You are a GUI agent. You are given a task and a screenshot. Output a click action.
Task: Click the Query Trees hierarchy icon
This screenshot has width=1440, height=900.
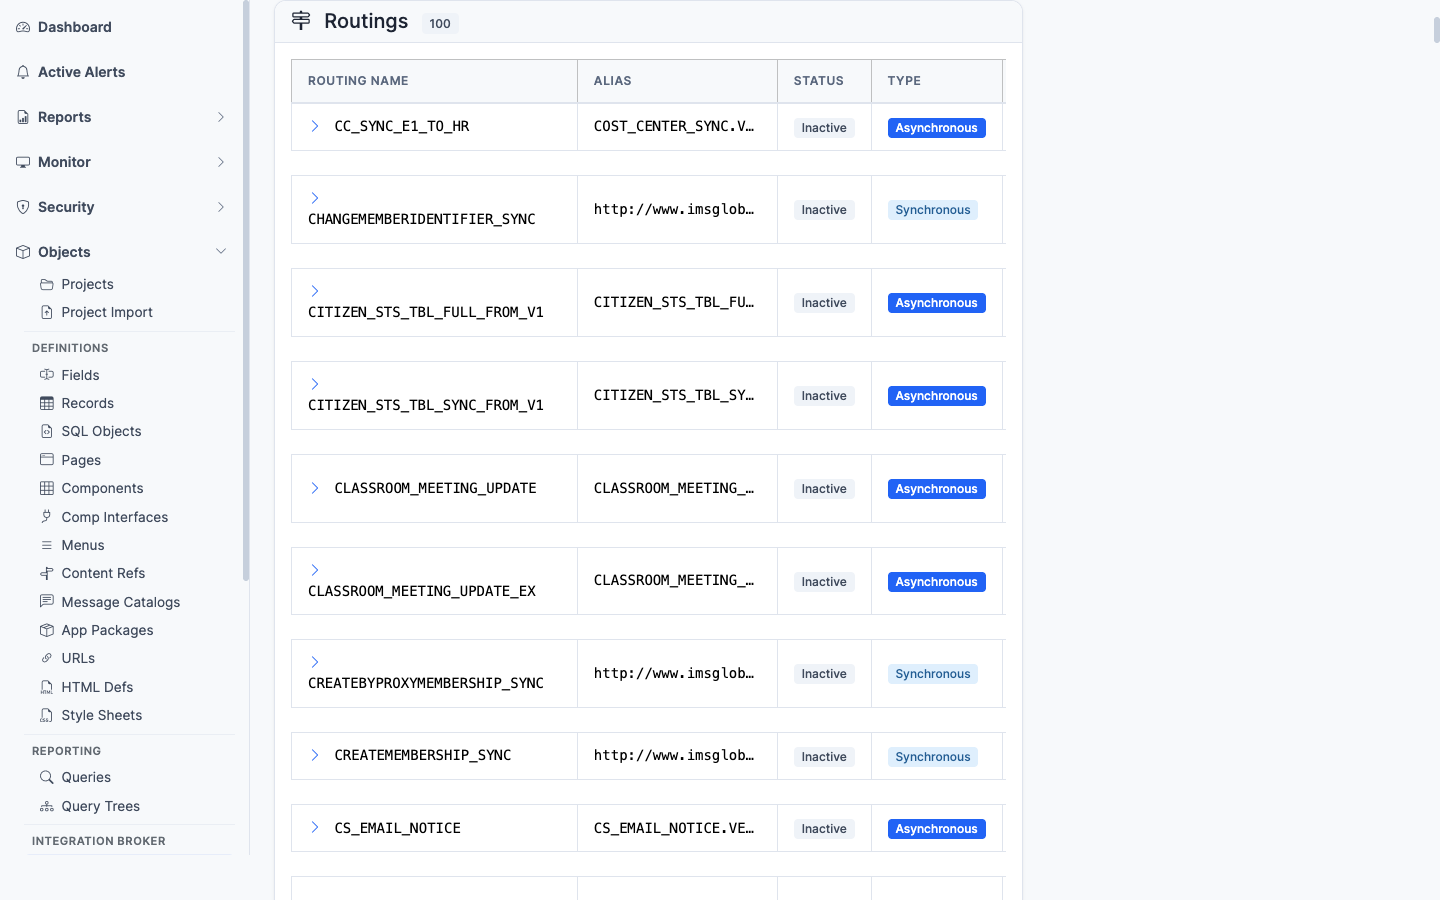47,806
